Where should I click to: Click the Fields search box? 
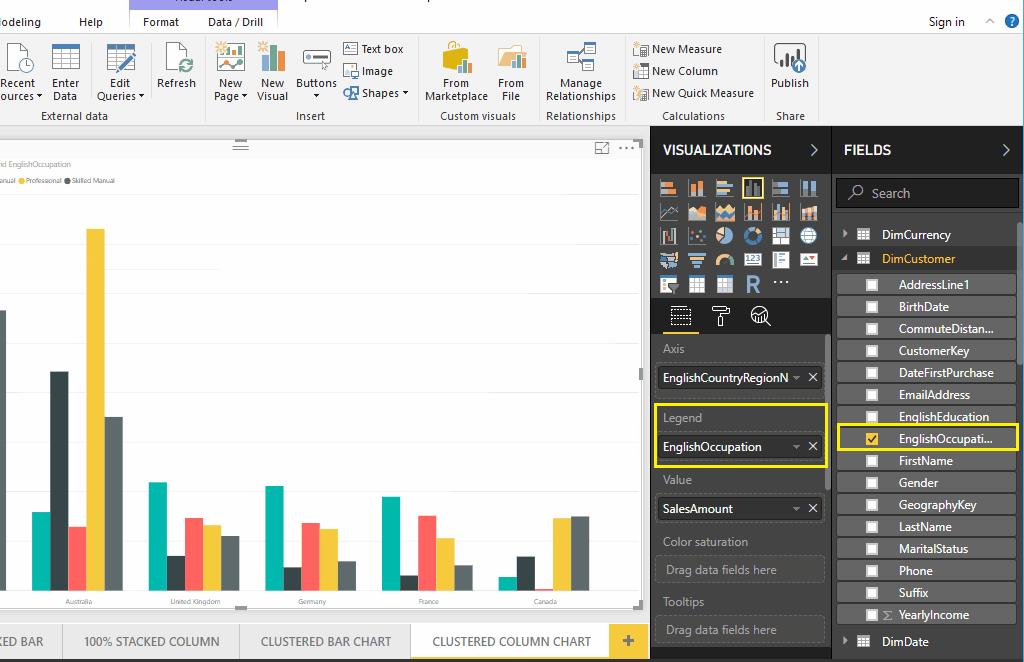[x=927, y=193]
